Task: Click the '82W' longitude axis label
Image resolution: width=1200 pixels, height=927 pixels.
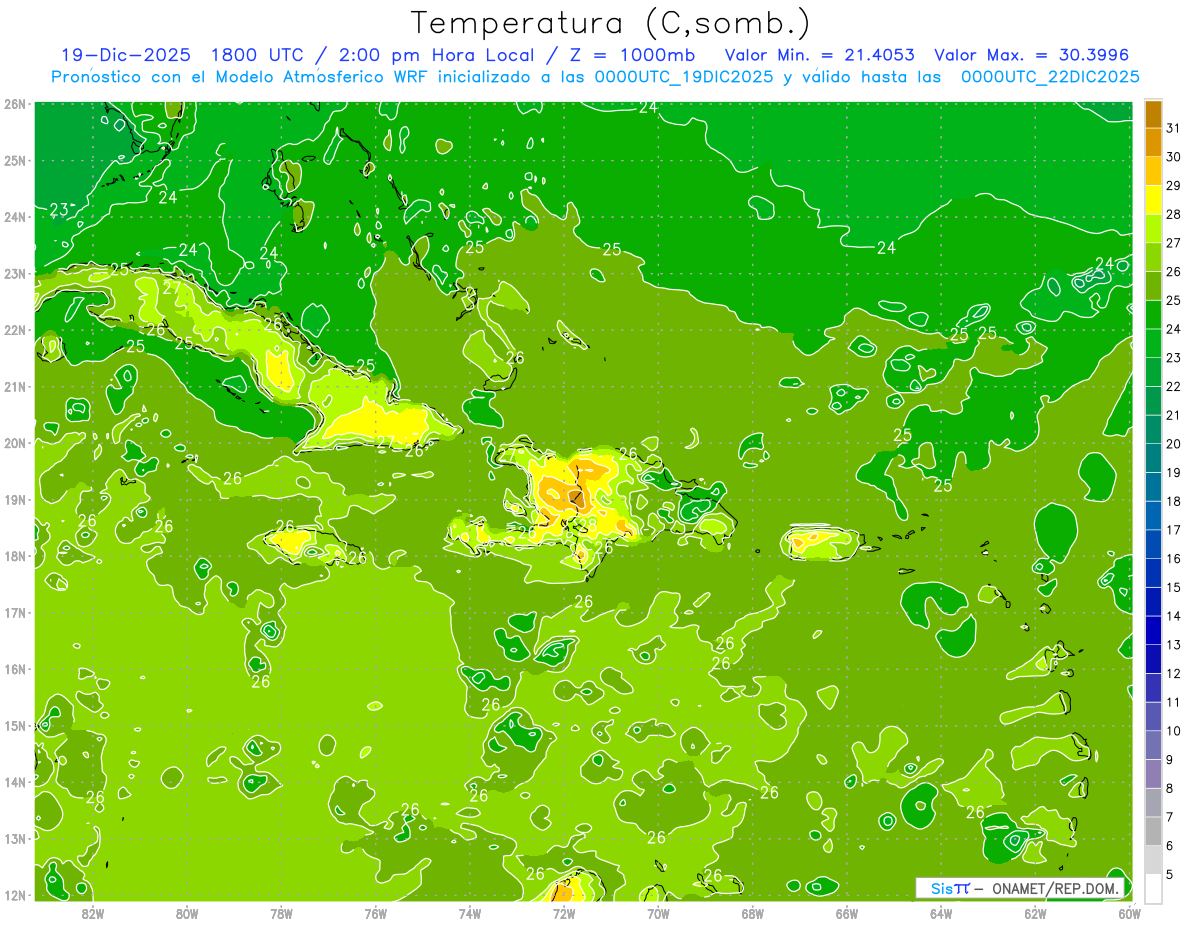Action: (92, 912)
